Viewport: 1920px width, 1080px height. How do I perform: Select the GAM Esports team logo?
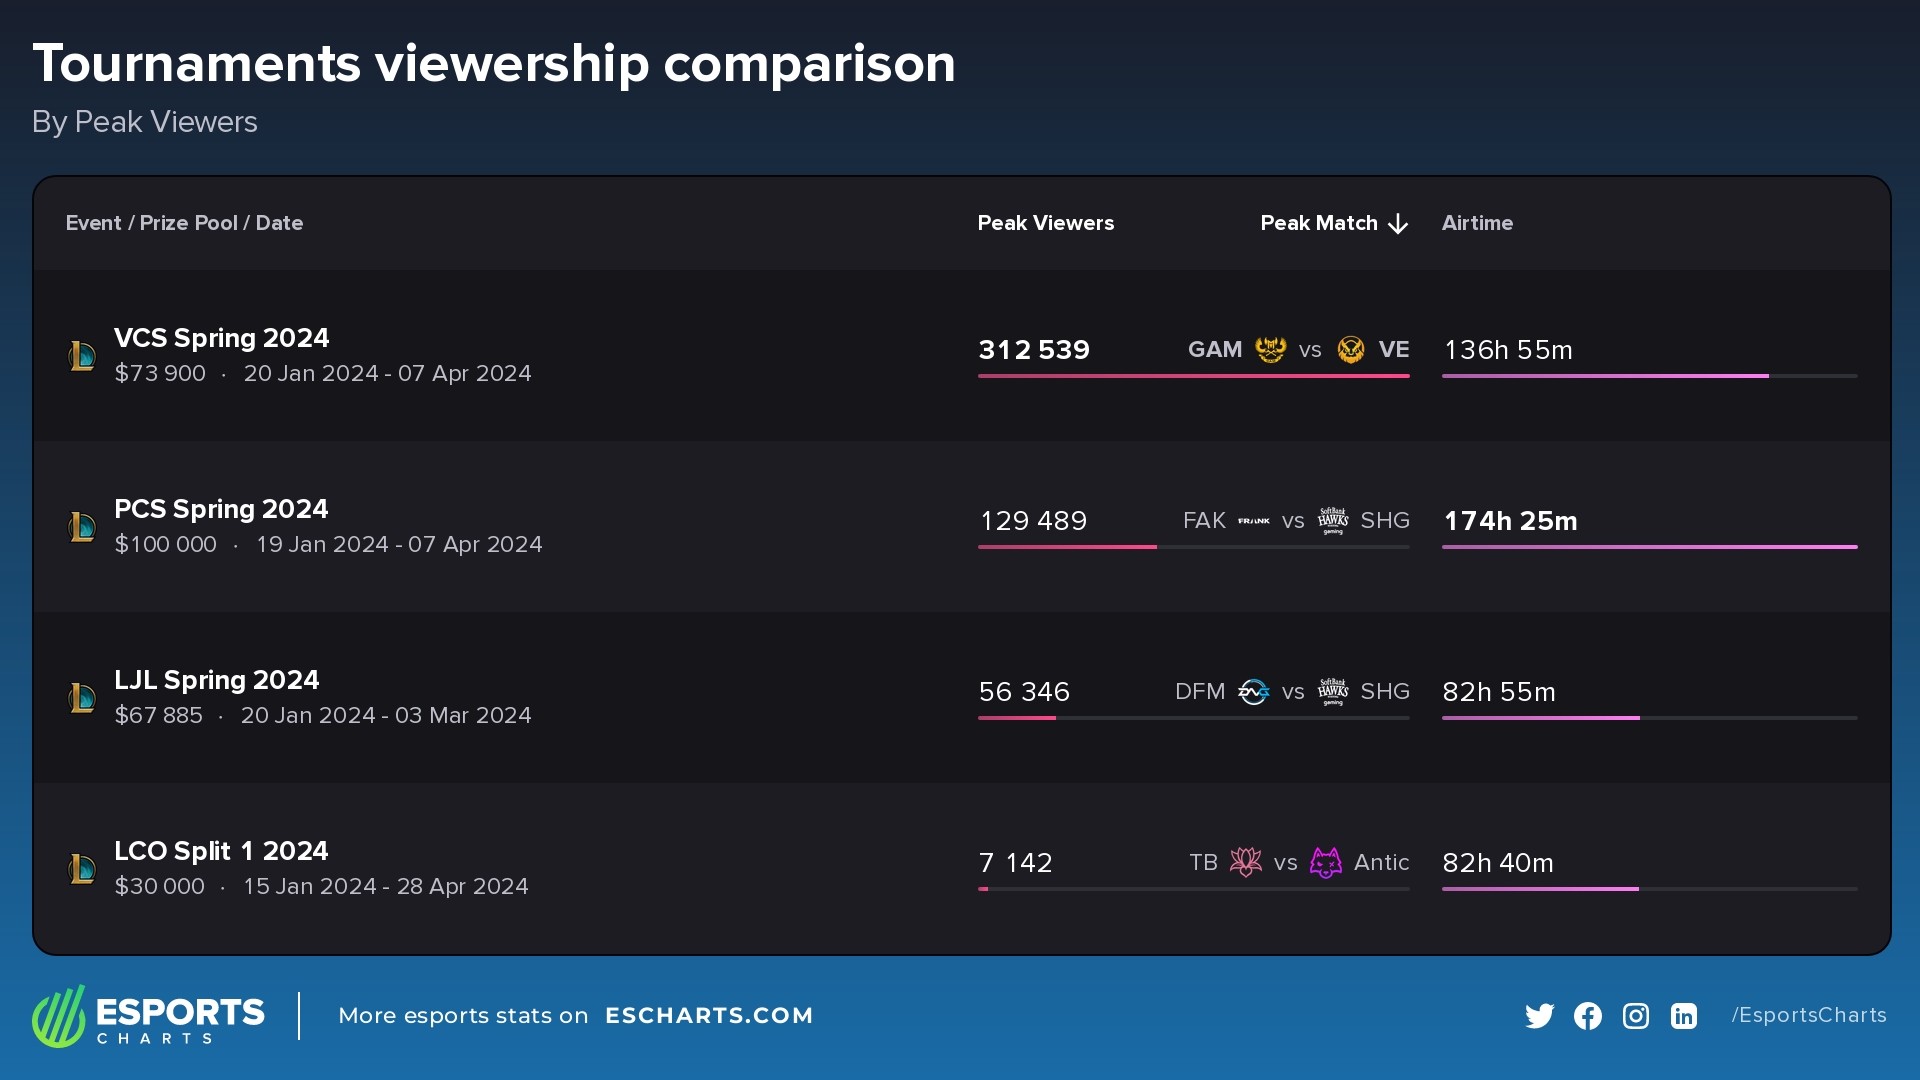[1269, 350]
